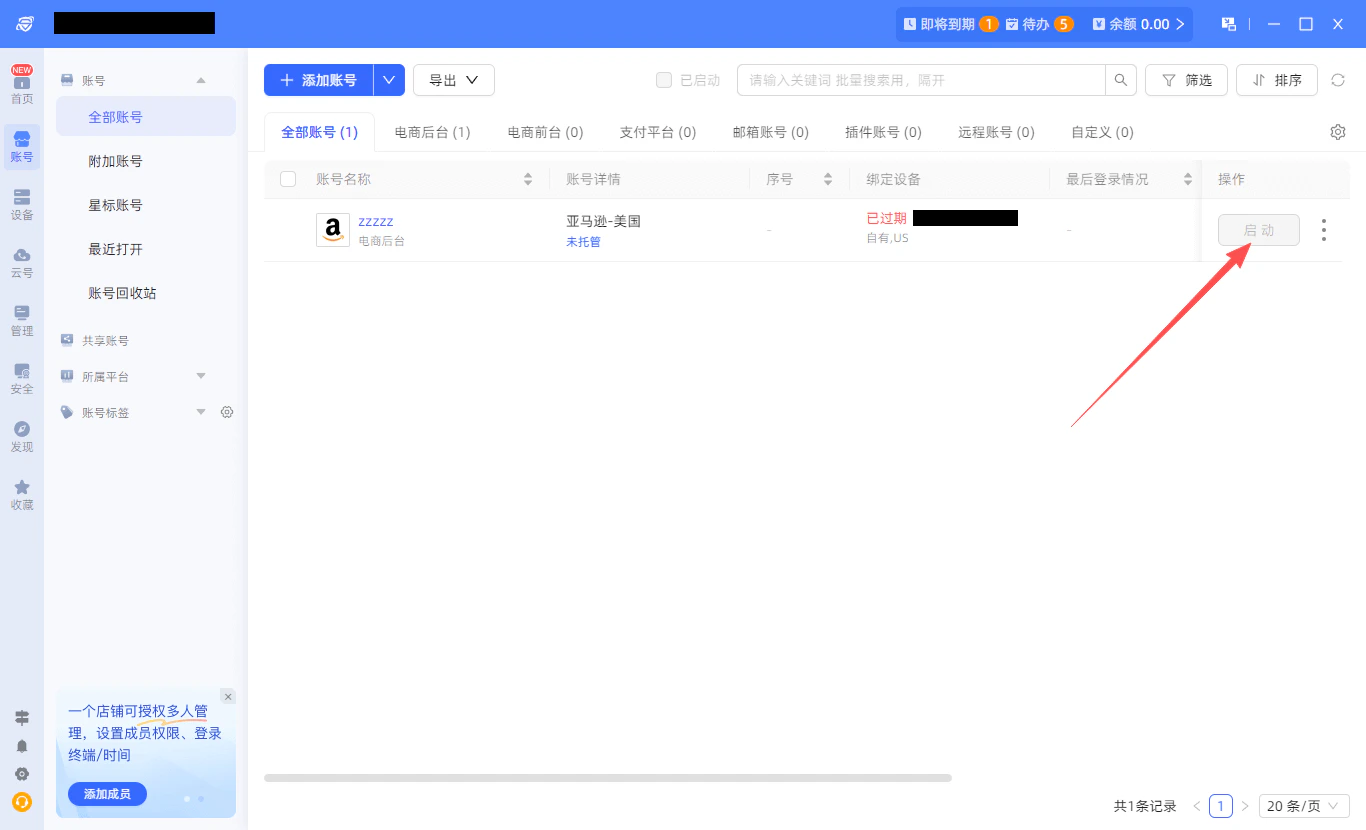Select all accounts with the header checkbox
Viewport: 1366px width, 830px height.
tap(288, 178)
